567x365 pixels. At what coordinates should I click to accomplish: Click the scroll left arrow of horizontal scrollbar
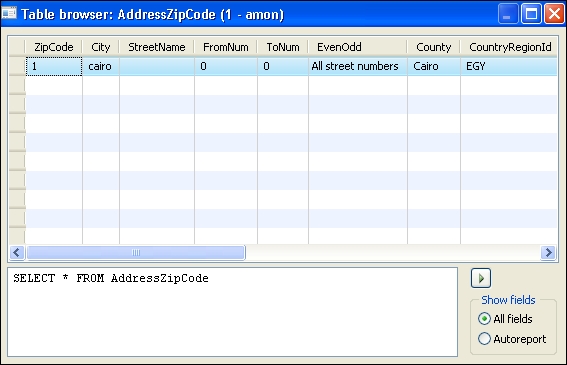point(17,252)
